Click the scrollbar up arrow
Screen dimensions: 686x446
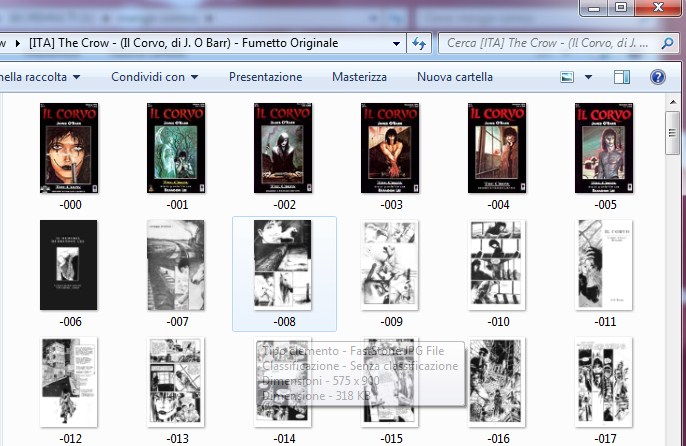672,102
